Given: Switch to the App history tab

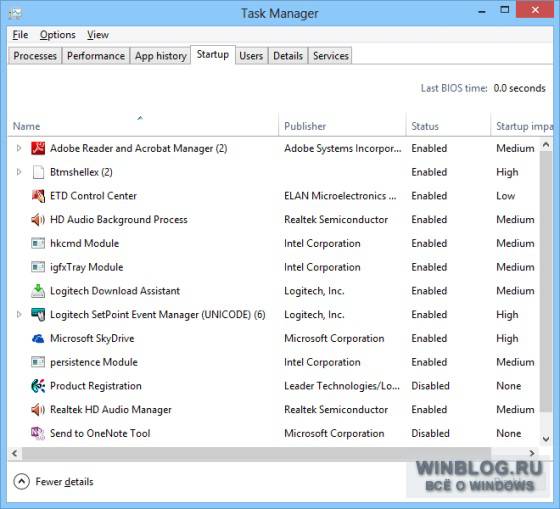Looking at the screenshot, I should coord(161,56).
